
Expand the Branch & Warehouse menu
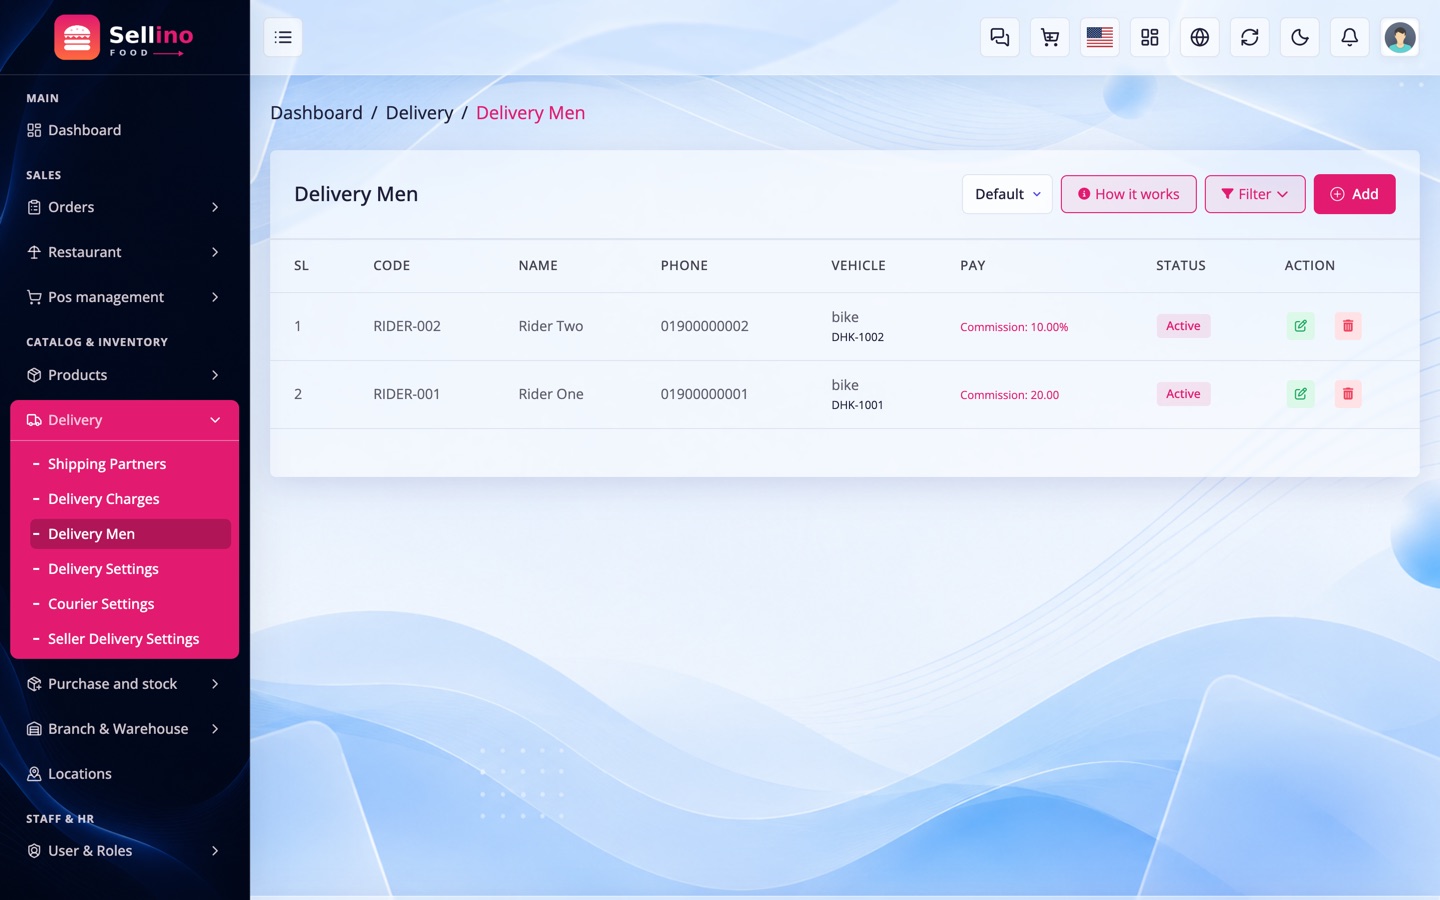[125, 729]
